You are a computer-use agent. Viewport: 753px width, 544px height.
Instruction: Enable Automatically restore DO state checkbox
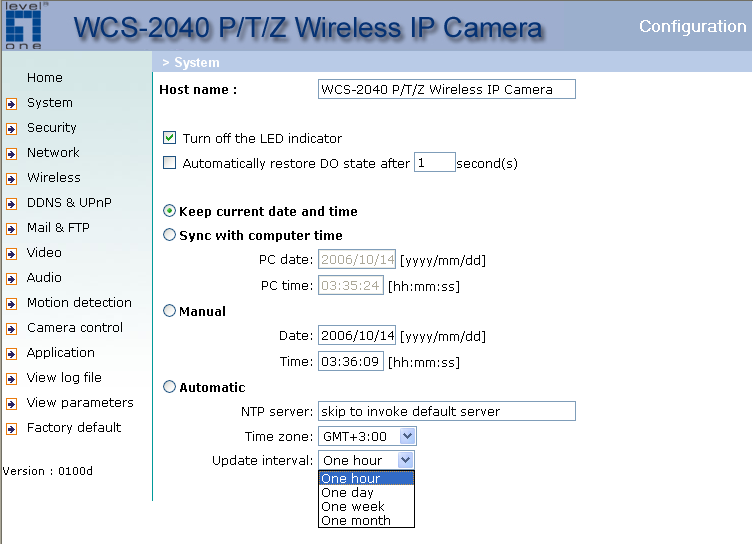[169, 163]
